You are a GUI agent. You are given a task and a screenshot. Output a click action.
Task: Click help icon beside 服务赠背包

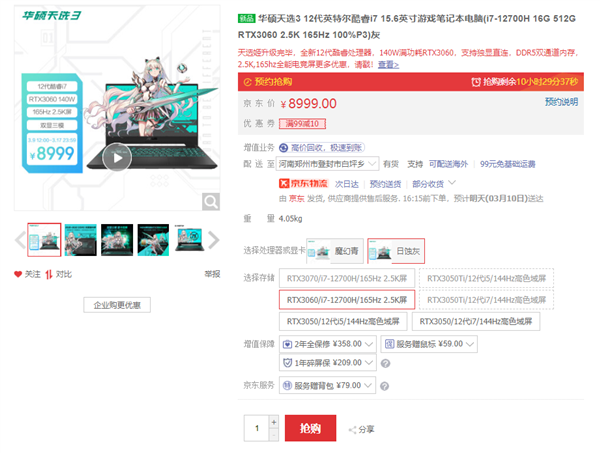pos(385,386)
